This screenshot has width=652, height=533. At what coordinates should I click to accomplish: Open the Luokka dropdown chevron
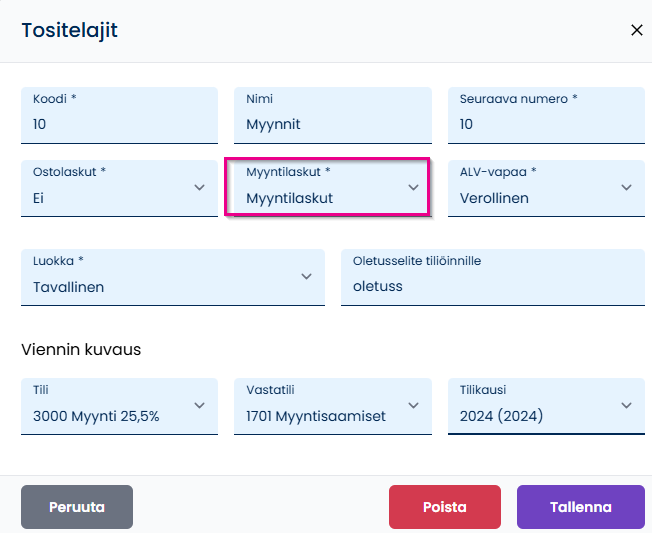click(306, 276)
